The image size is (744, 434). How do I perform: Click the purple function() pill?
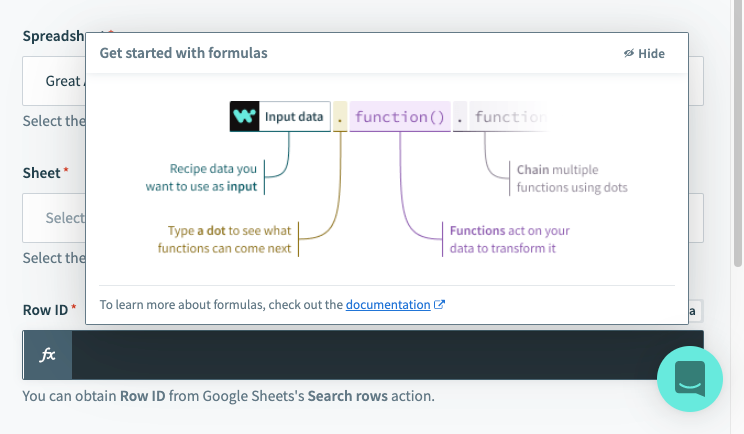click(400, 117)
